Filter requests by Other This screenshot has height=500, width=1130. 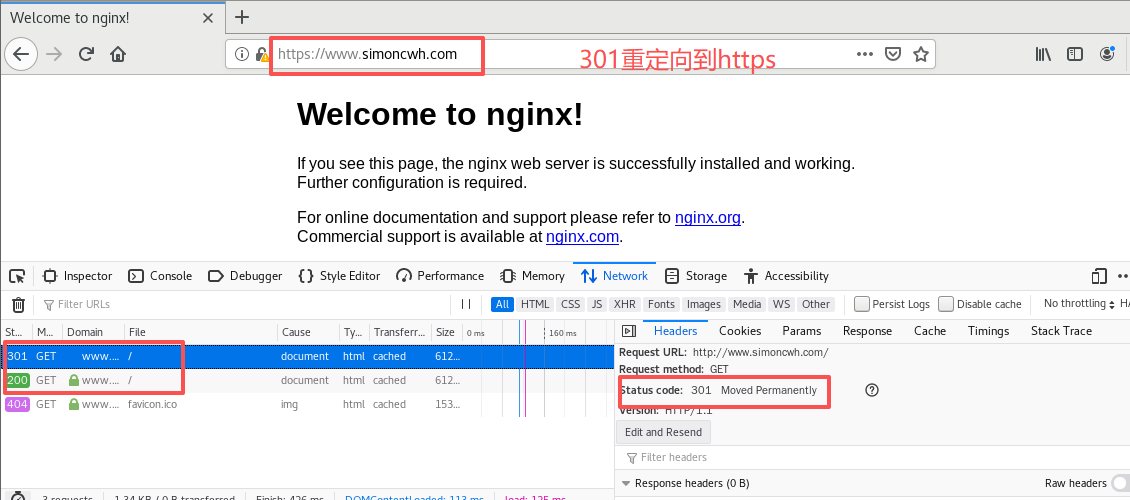click(816, 304)
